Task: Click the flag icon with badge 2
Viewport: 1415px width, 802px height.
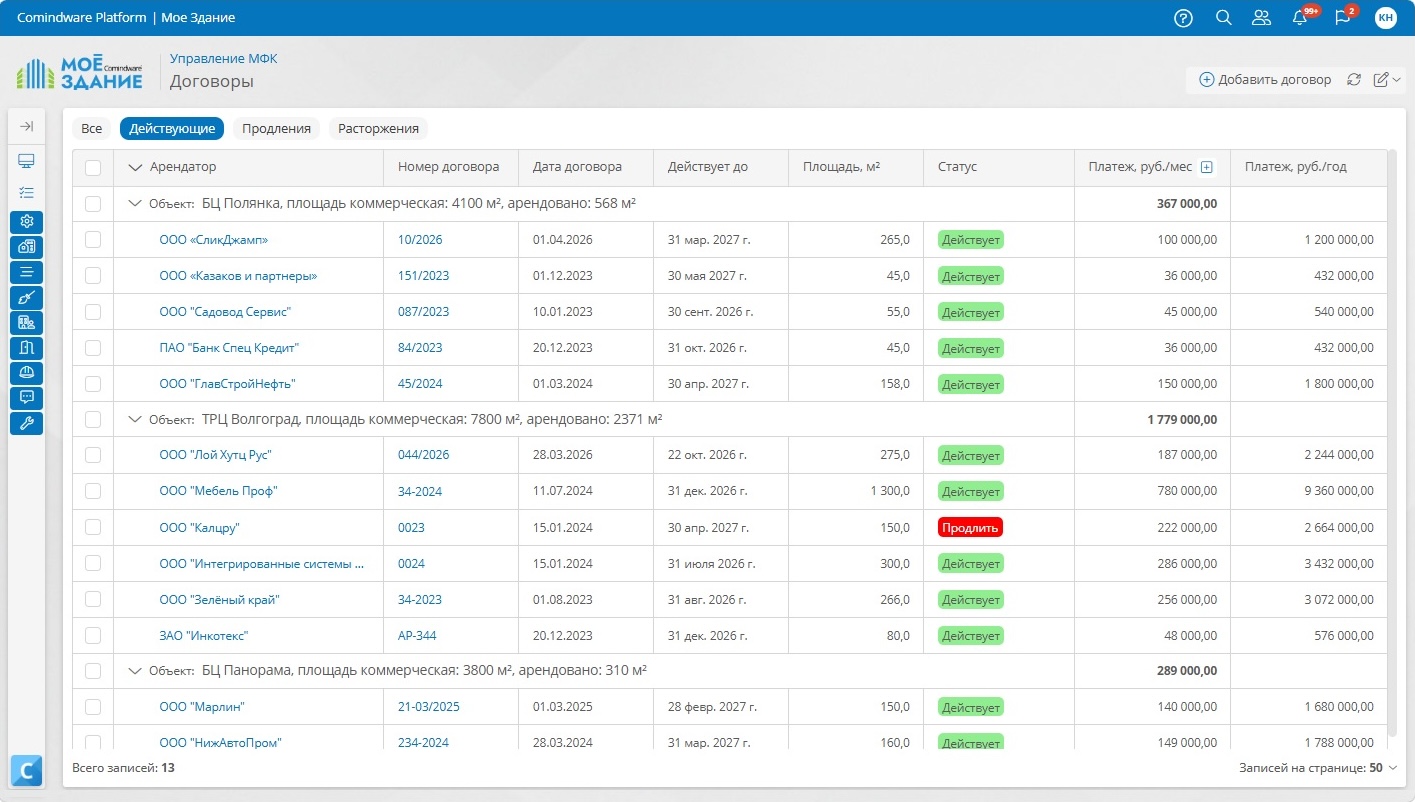Action: coord(1343,18)
